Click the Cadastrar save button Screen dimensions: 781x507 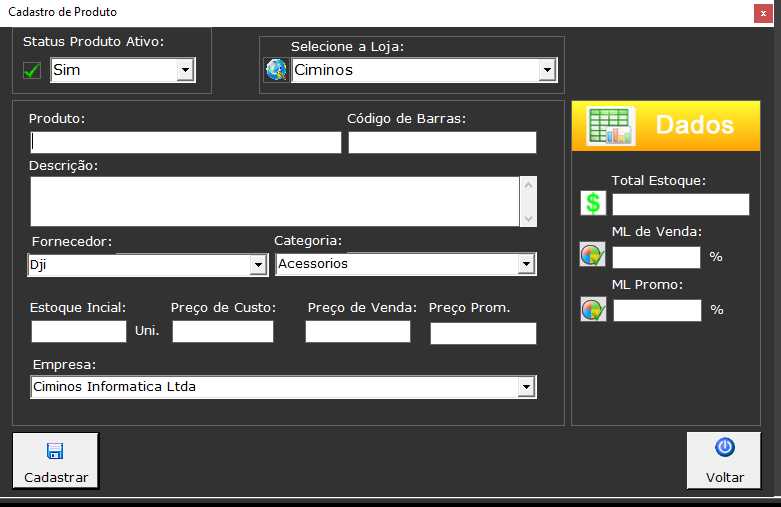tap(56, 461)
